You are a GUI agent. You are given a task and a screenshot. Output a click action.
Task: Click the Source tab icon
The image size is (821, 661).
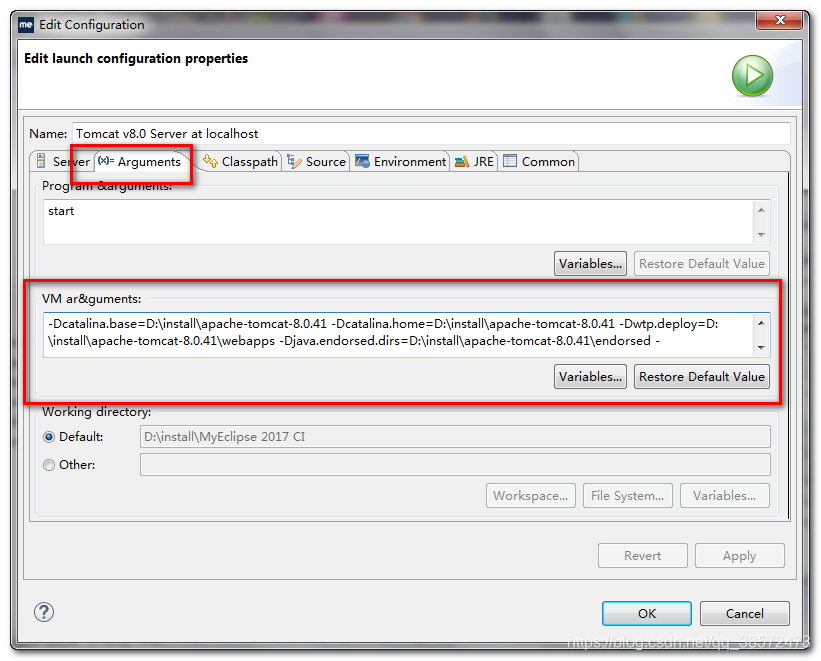[x=294, y=161]
